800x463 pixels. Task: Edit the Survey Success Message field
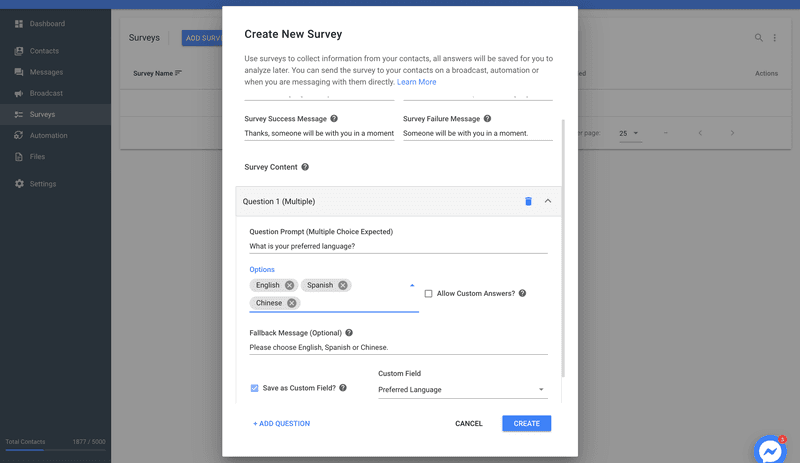(319, 133)
